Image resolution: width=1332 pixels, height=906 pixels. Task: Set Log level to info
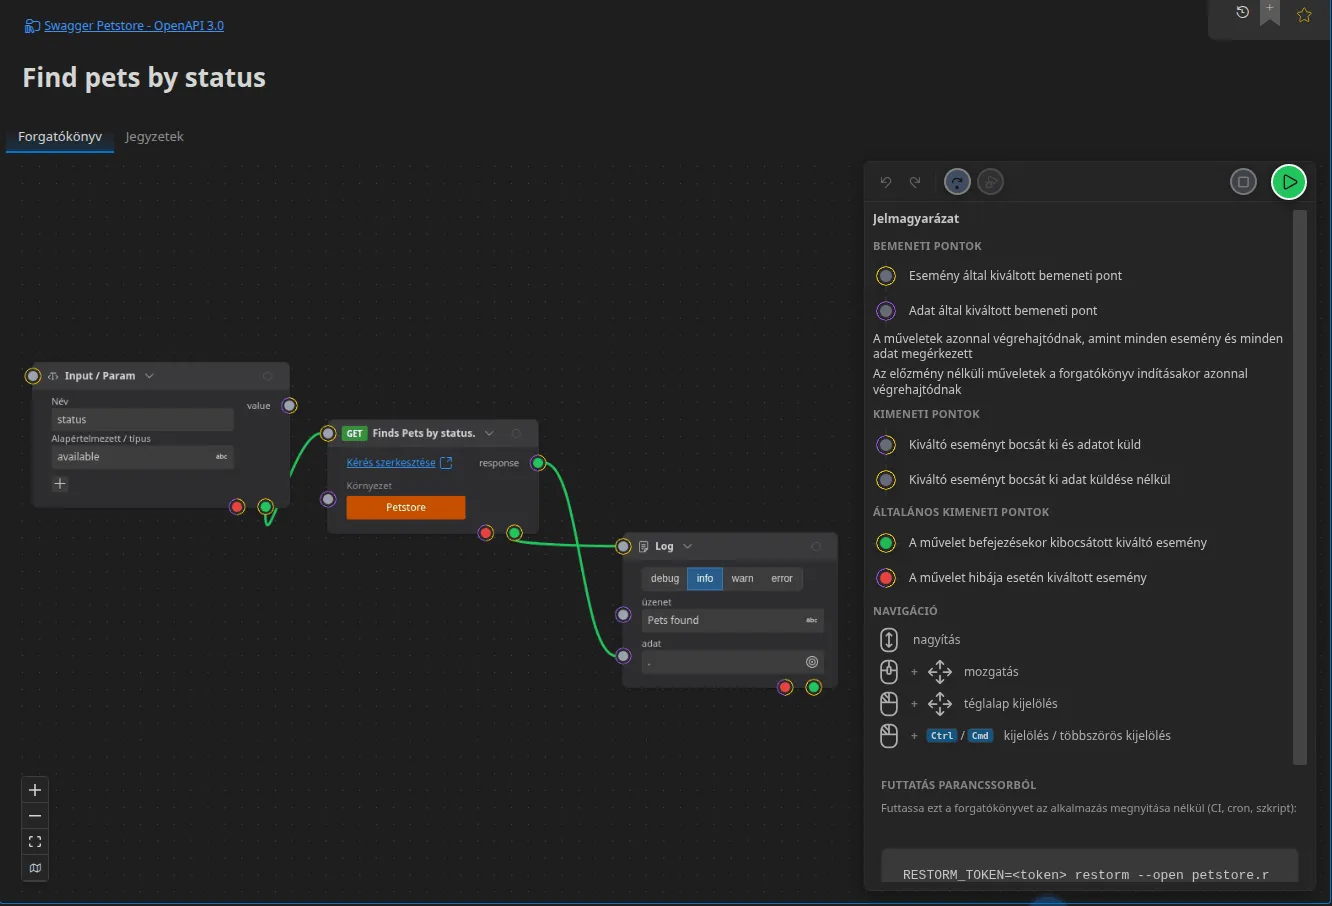pyautogui.click(x=705, y=579)
